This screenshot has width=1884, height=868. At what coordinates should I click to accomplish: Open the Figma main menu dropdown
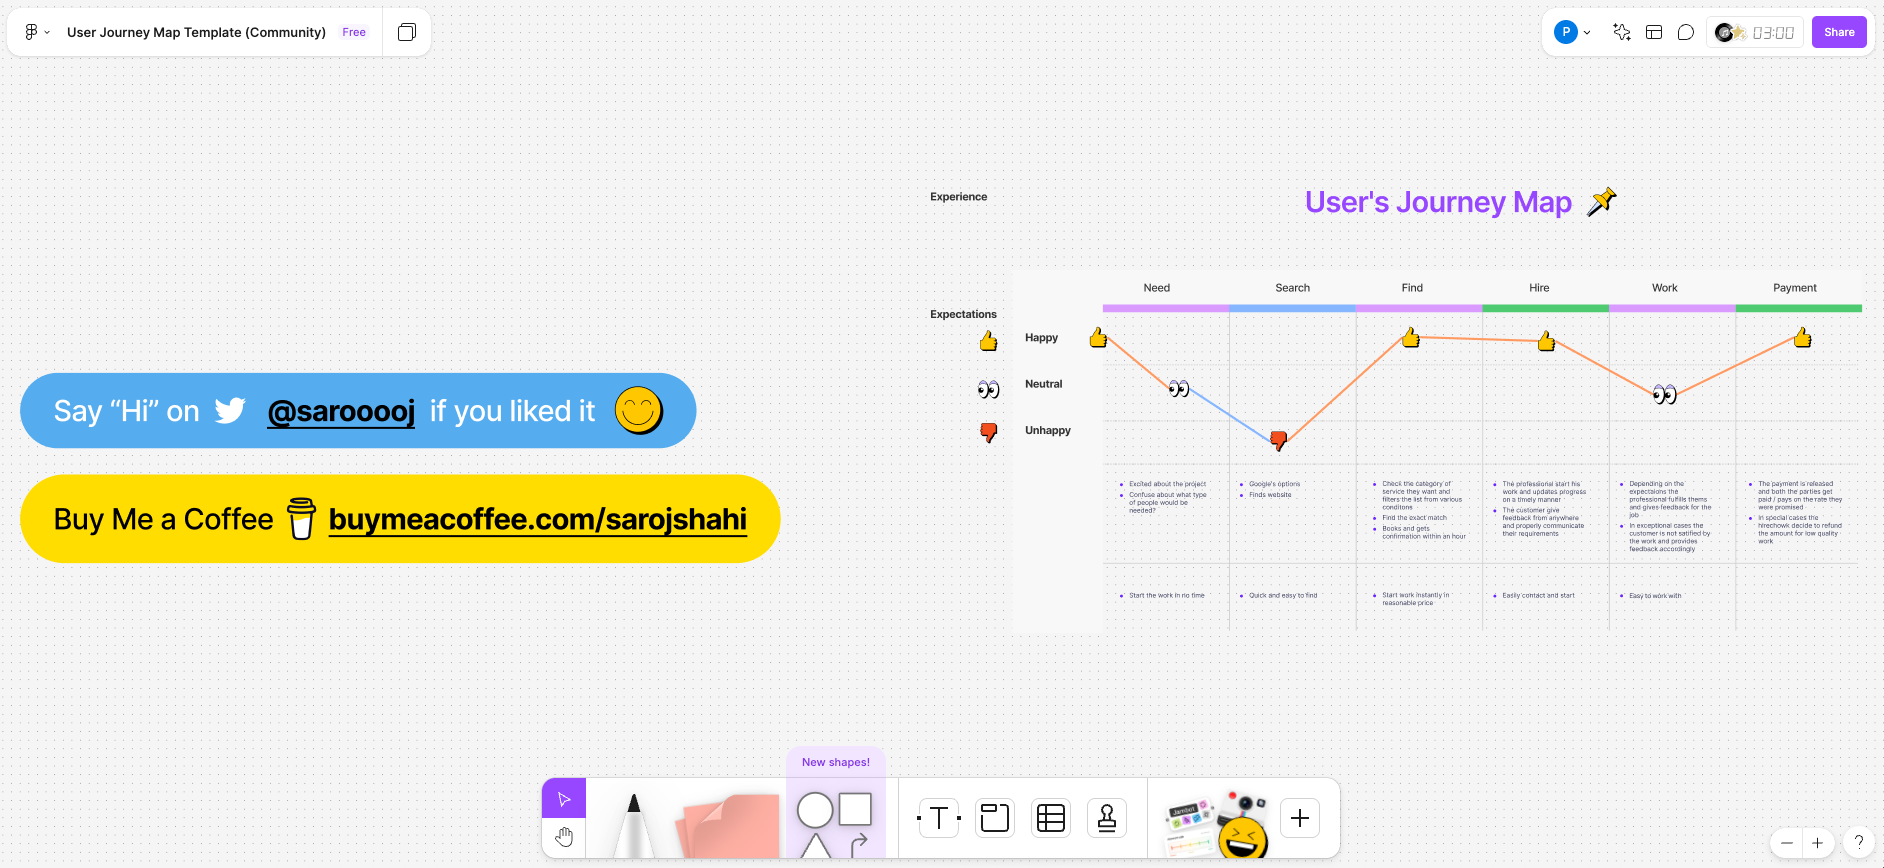tap(37, 32)
